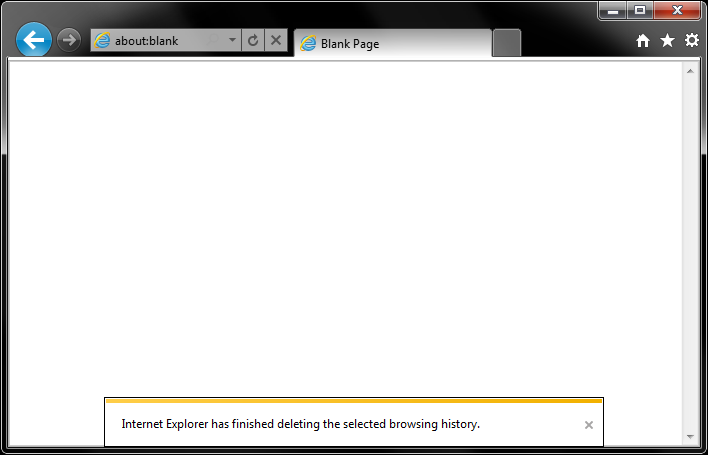The height and width of the screenshot is (455, 708).
Task: Maximize the Internet Explorer window
Action: click(x=640, y=10)
